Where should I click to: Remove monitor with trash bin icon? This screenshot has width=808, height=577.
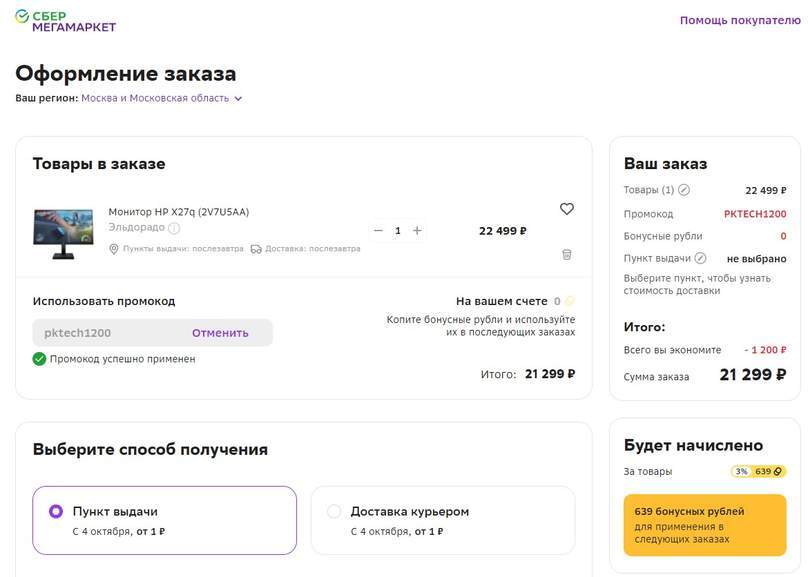[567, 254]
